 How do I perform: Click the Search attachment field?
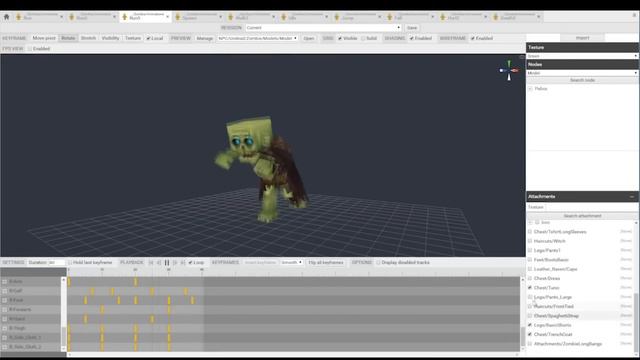pos(582,216)
